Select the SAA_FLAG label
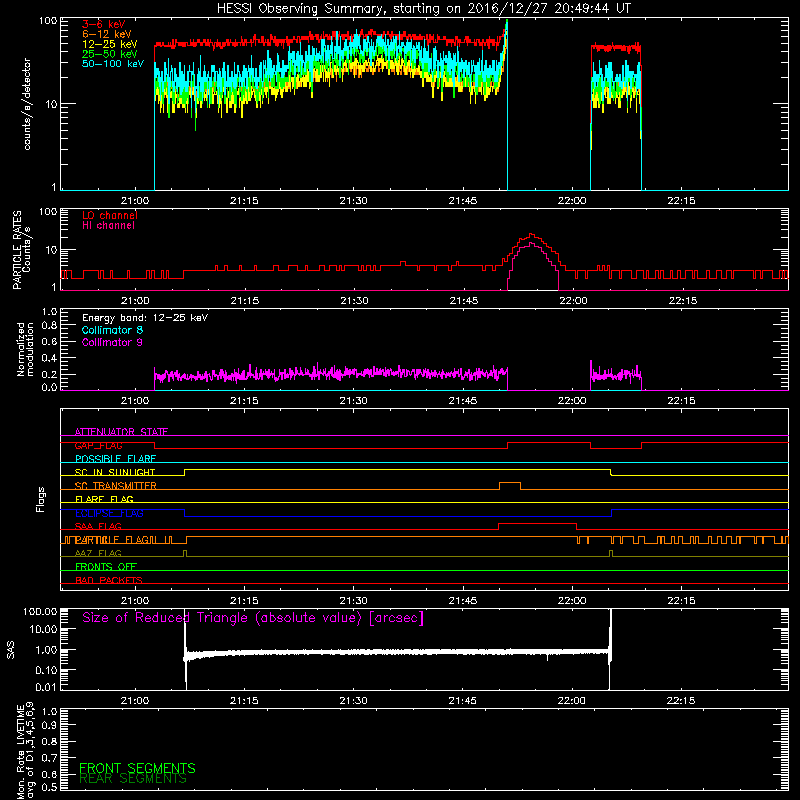 (98, 526)
